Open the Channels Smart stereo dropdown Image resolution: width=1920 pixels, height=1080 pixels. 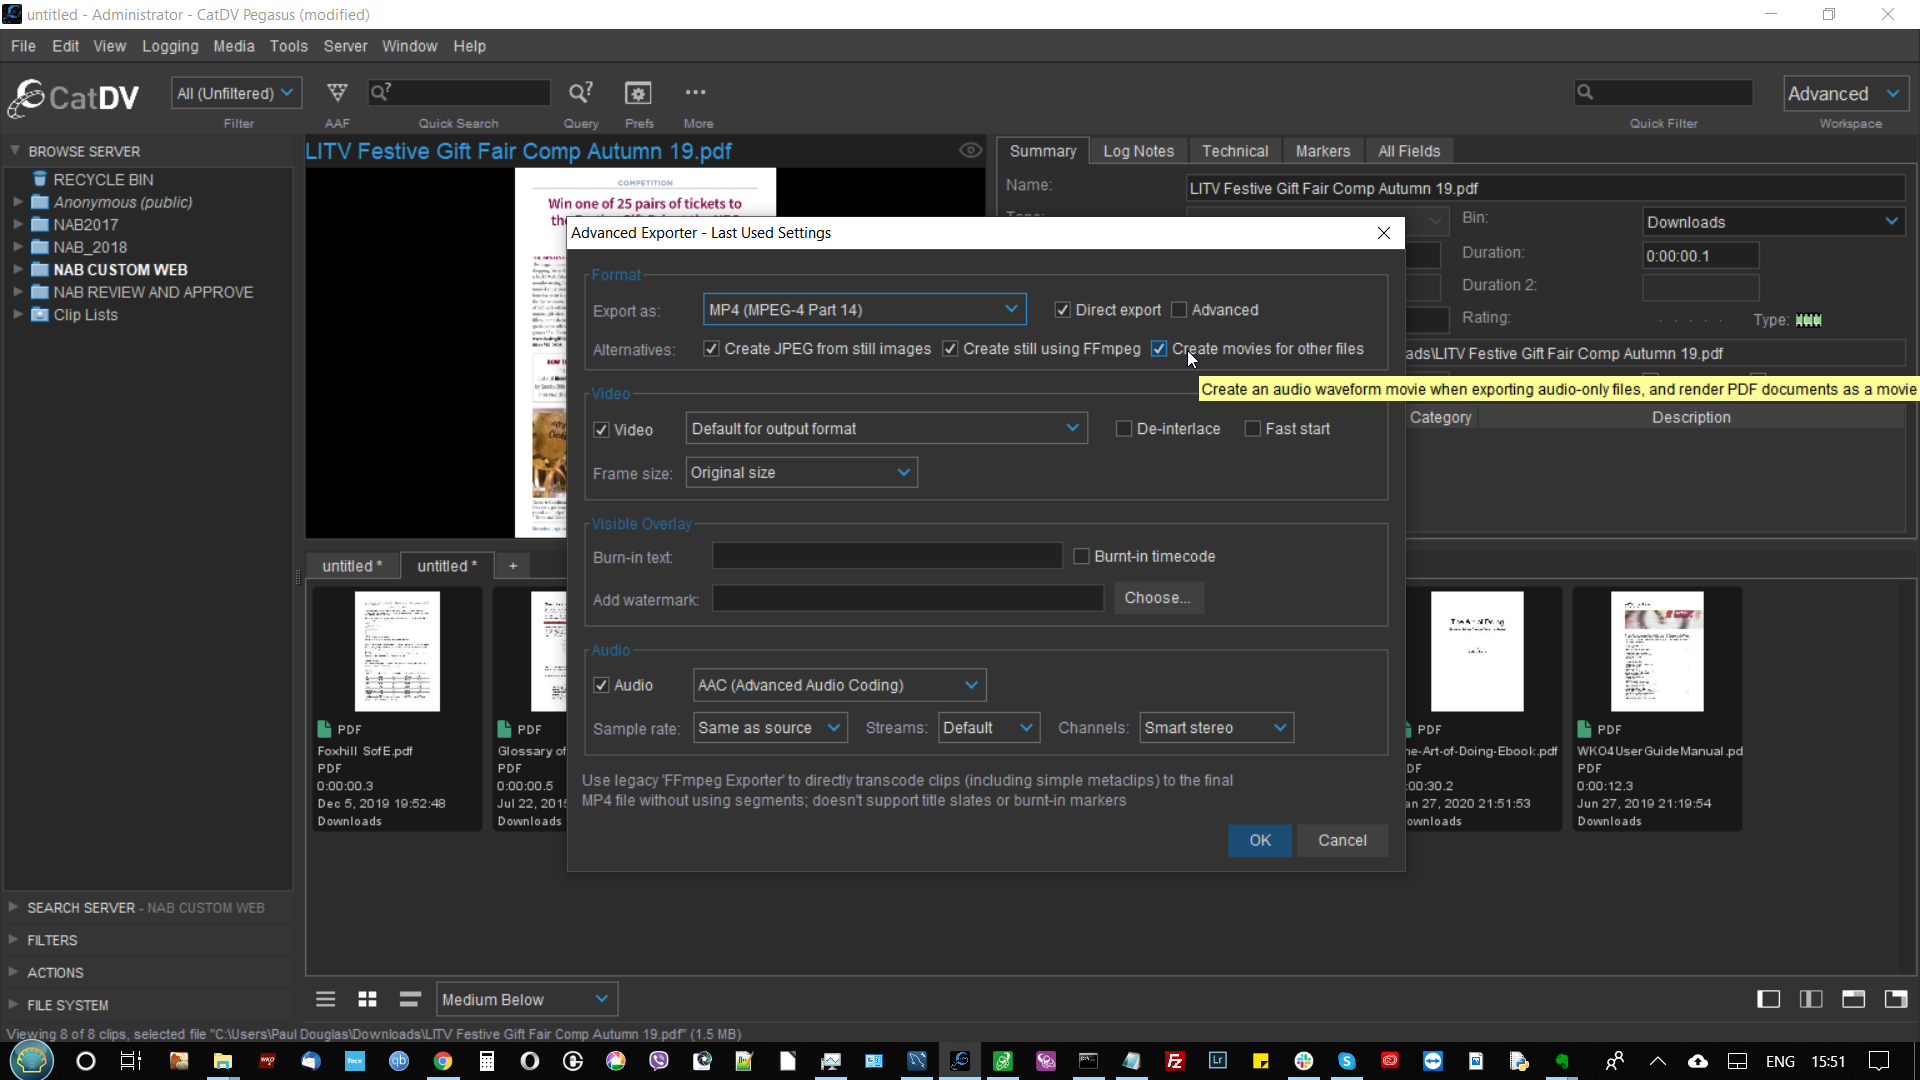pos(1216,728)
